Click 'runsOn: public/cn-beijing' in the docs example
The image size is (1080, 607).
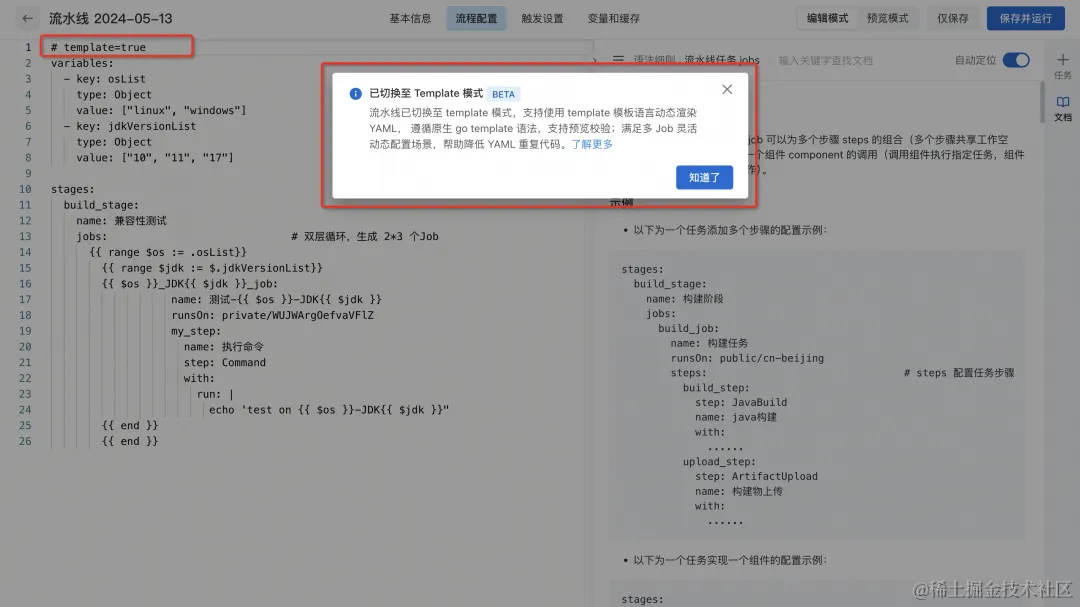coord(747,358)
